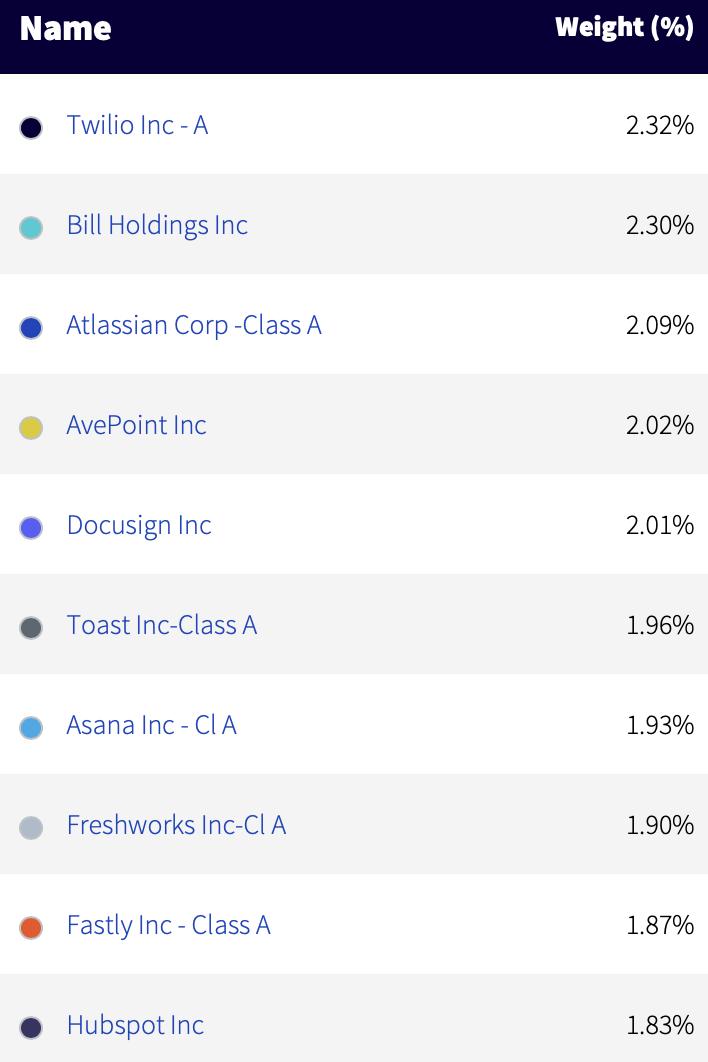
Task: Open Freshworks Inc-Cl A holding
Action: (176, 825)
